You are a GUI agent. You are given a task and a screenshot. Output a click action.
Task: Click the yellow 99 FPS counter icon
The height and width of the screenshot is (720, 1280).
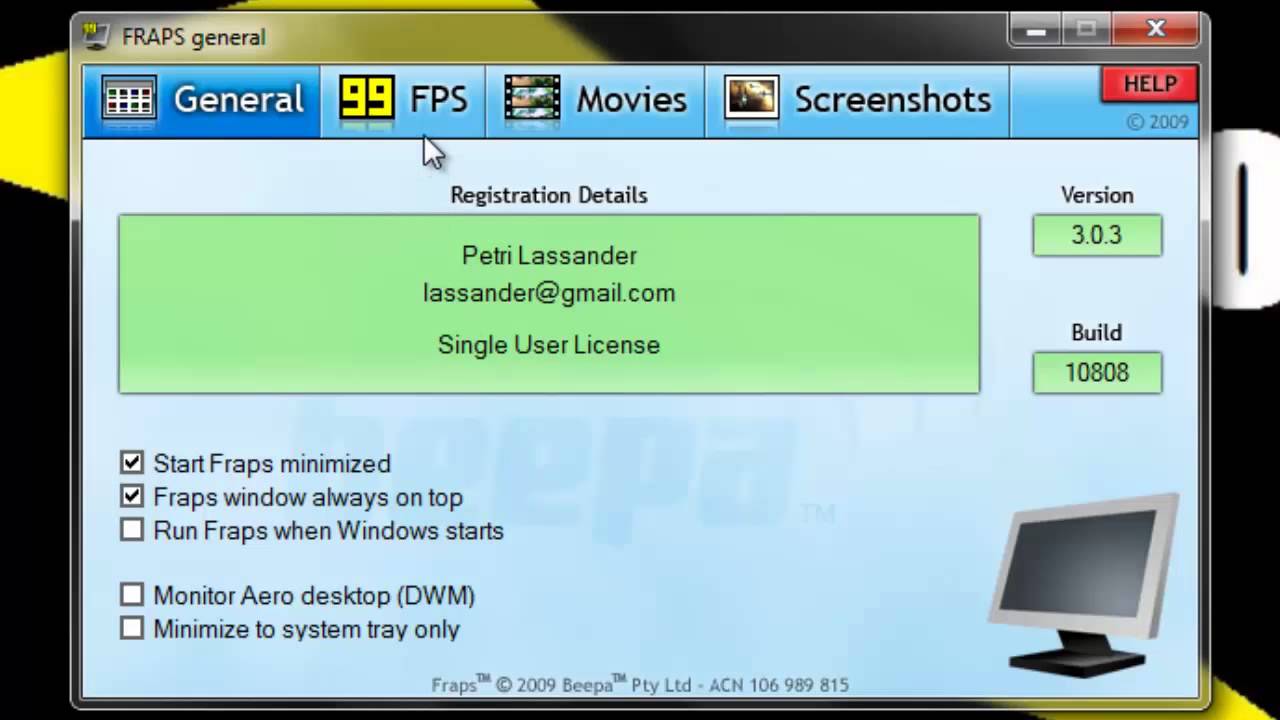366,98
